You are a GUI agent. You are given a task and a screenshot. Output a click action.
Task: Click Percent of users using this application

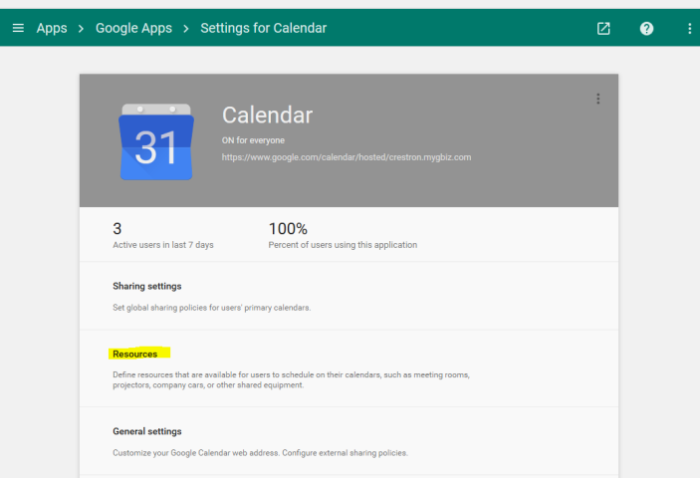[x=342, y=245]
